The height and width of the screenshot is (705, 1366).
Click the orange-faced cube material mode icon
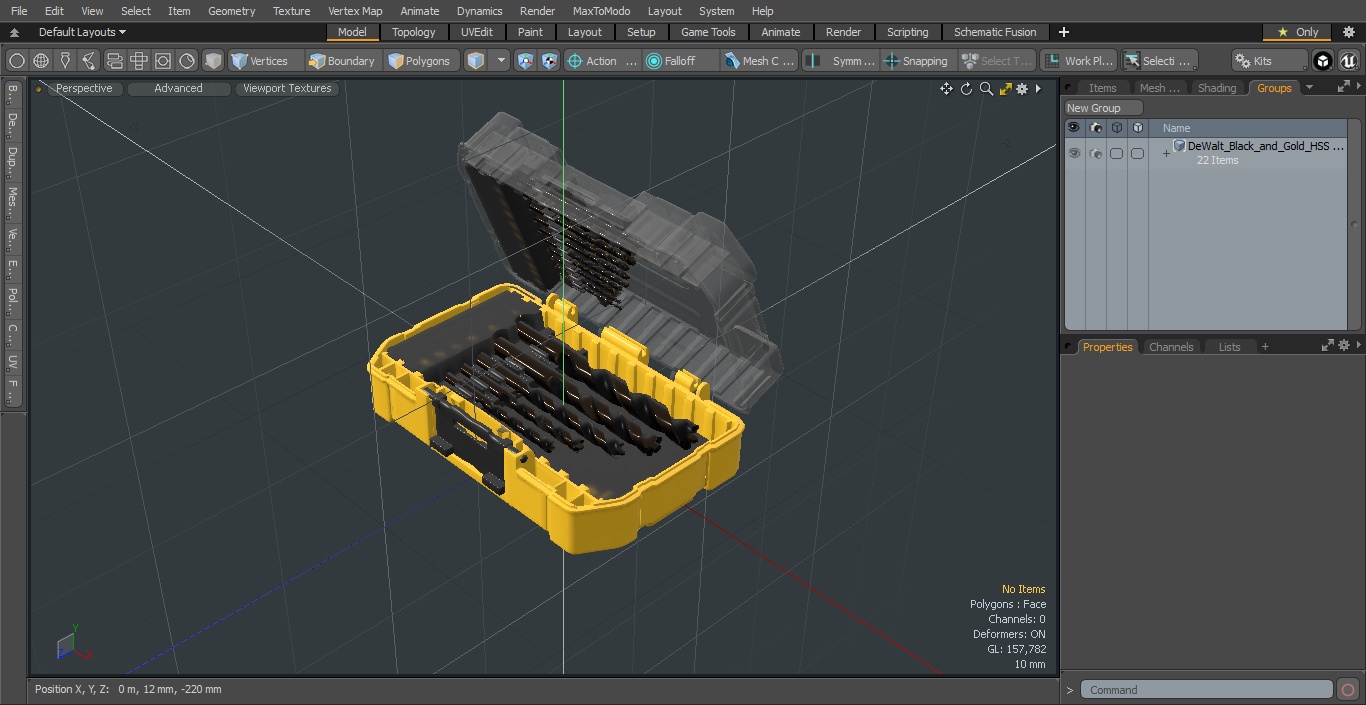click(x=476, y=61)
